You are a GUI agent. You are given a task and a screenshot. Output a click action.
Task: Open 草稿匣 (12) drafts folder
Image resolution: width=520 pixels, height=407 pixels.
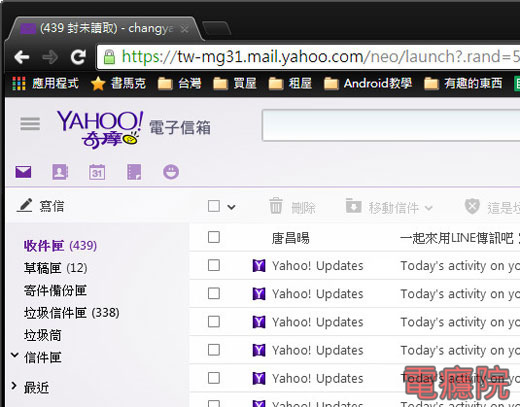point(55,268)
